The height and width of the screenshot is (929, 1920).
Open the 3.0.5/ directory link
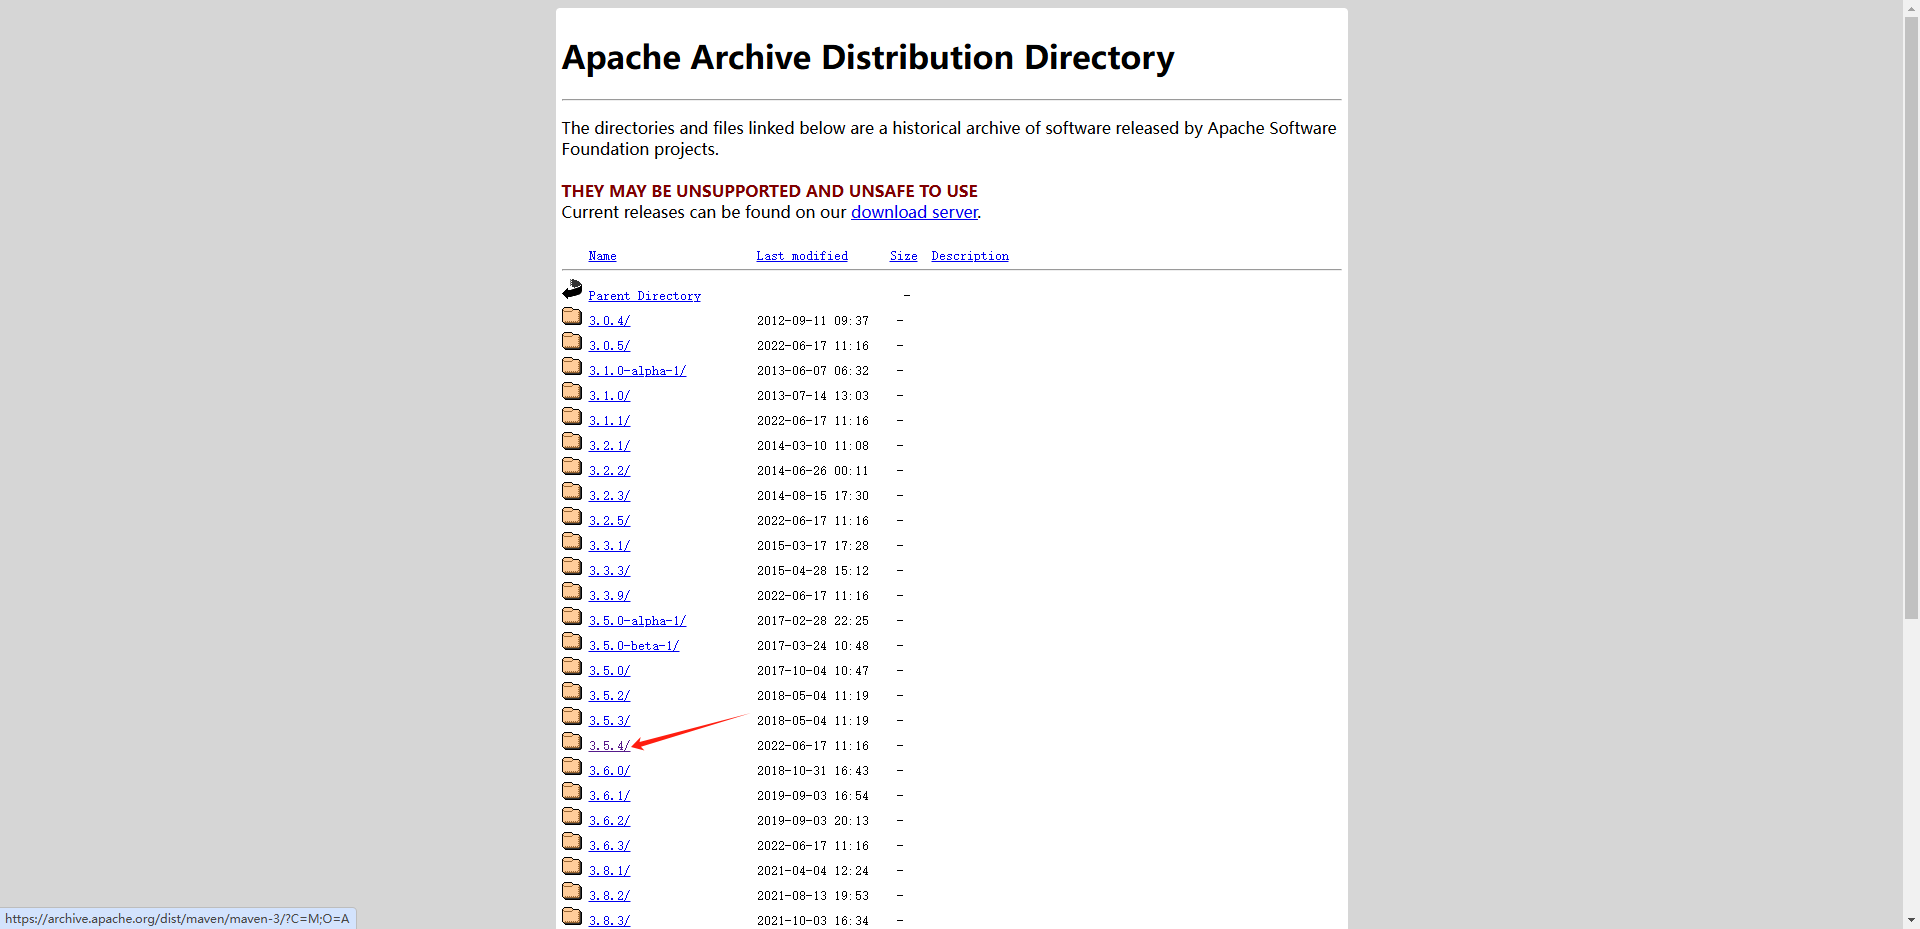tap(609, 346)
